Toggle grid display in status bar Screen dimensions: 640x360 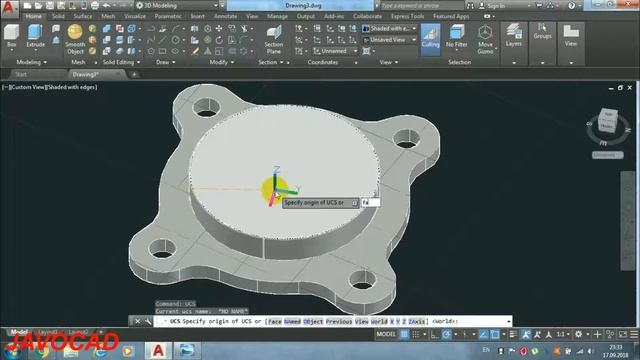404,334
